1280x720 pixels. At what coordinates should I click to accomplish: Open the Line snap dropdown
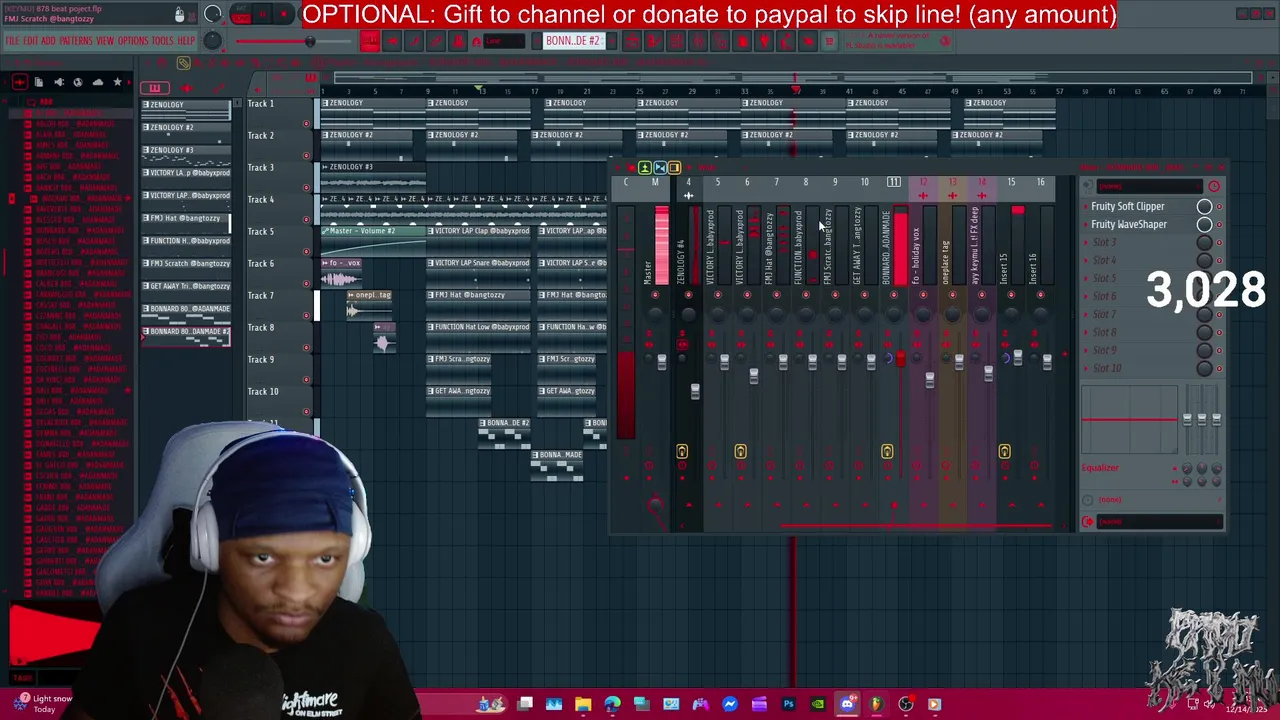pyautogui.click(x=504, y=41)
